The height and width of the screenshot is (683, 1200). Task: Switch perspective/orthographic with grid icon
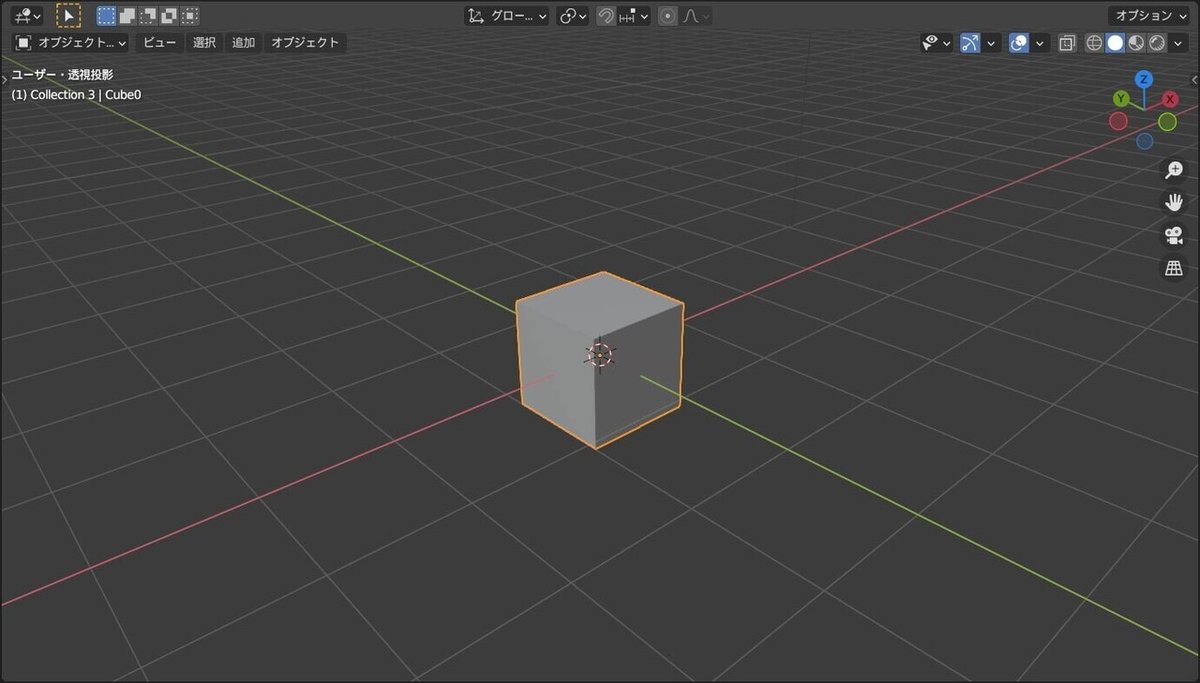tap(1174, 268)
